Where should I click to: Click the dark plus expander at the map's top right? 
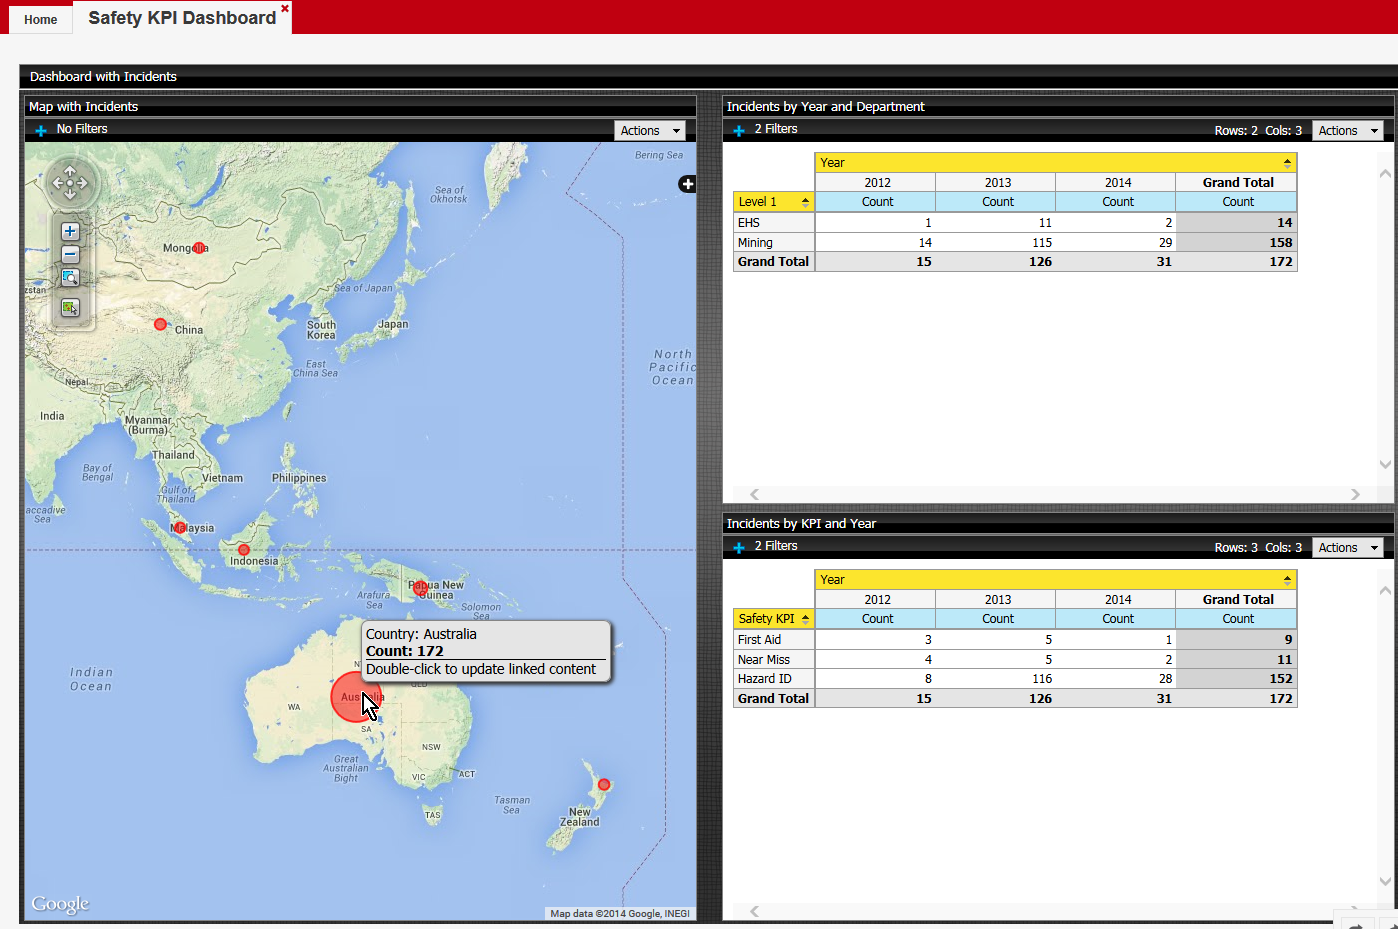coord(687,184)
